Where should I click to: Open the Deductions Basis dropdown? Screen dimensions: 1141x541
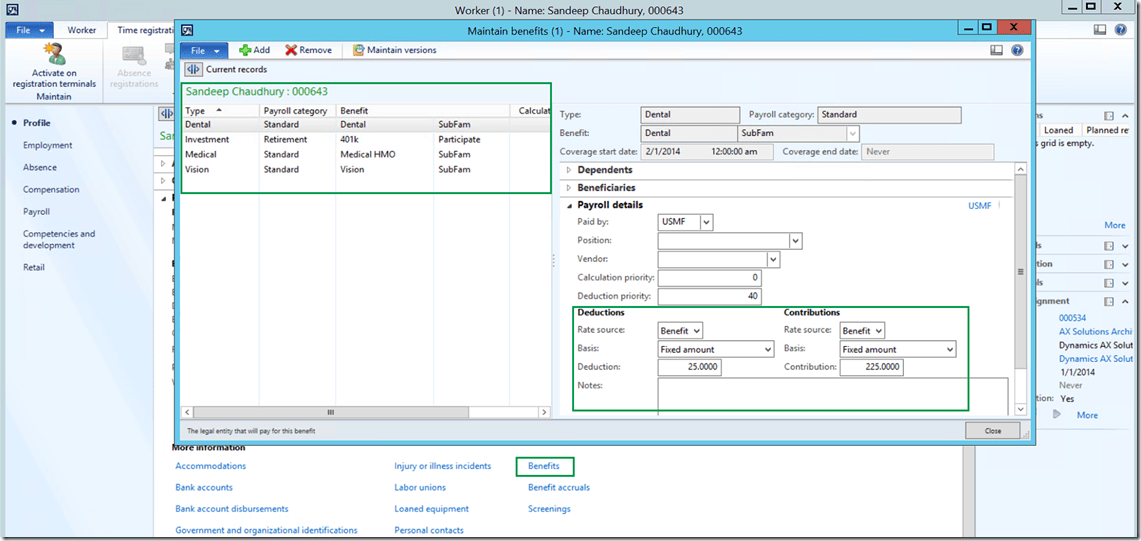[767, 350]
